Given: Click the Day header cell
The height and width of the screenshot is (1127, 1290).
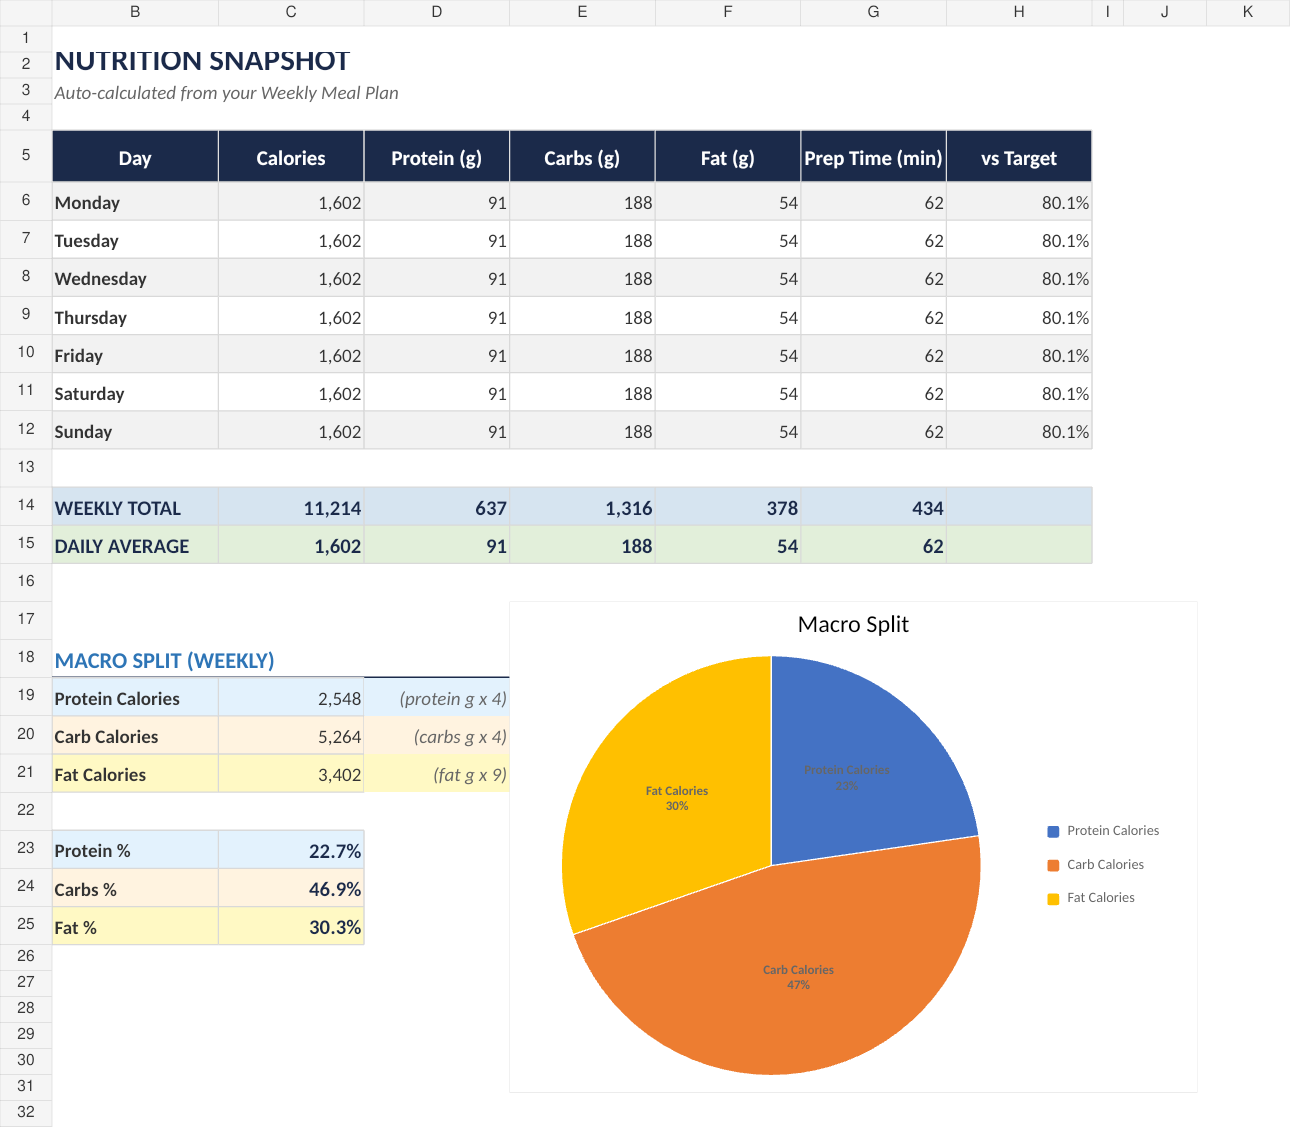Looking at the screenshot, I should click(135, 157).
